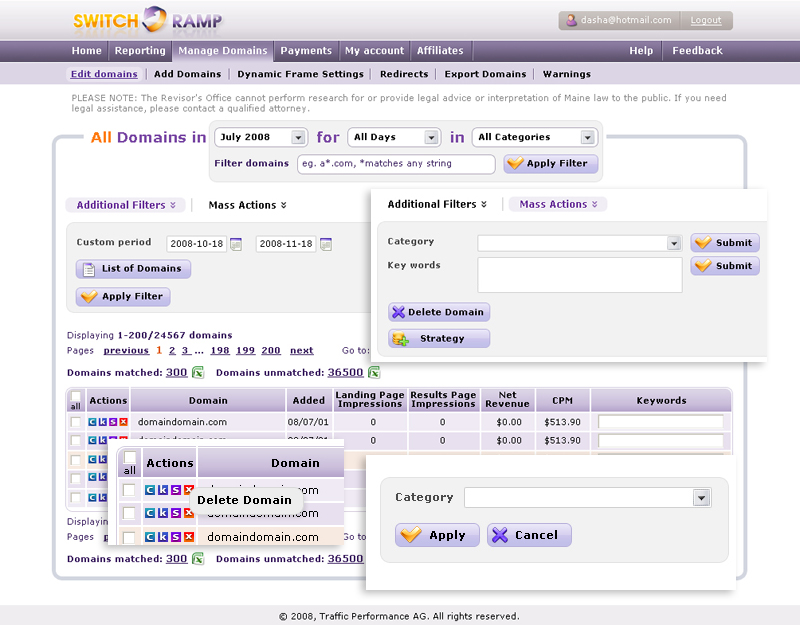Click the SwitchRamp logo
This screenshot has width=800, height=625.
click(147, 20)
